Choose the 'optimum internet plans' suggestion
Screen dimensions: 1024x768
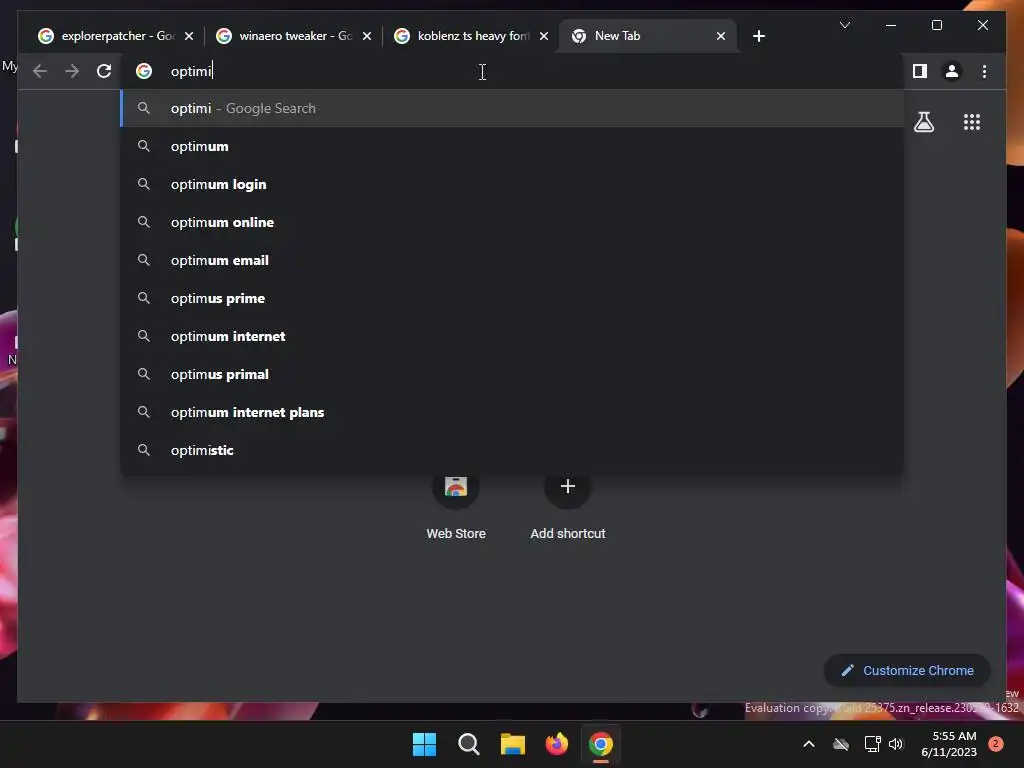(x=512, y=412)
